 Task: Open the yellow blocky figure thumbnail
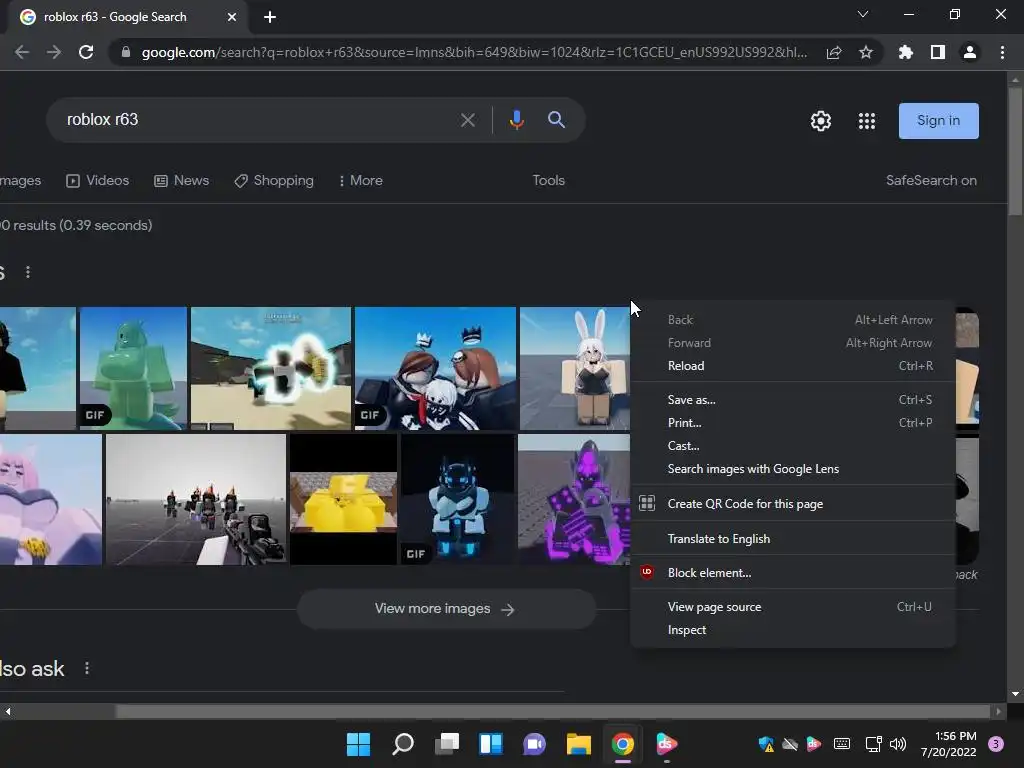point(344,499)
